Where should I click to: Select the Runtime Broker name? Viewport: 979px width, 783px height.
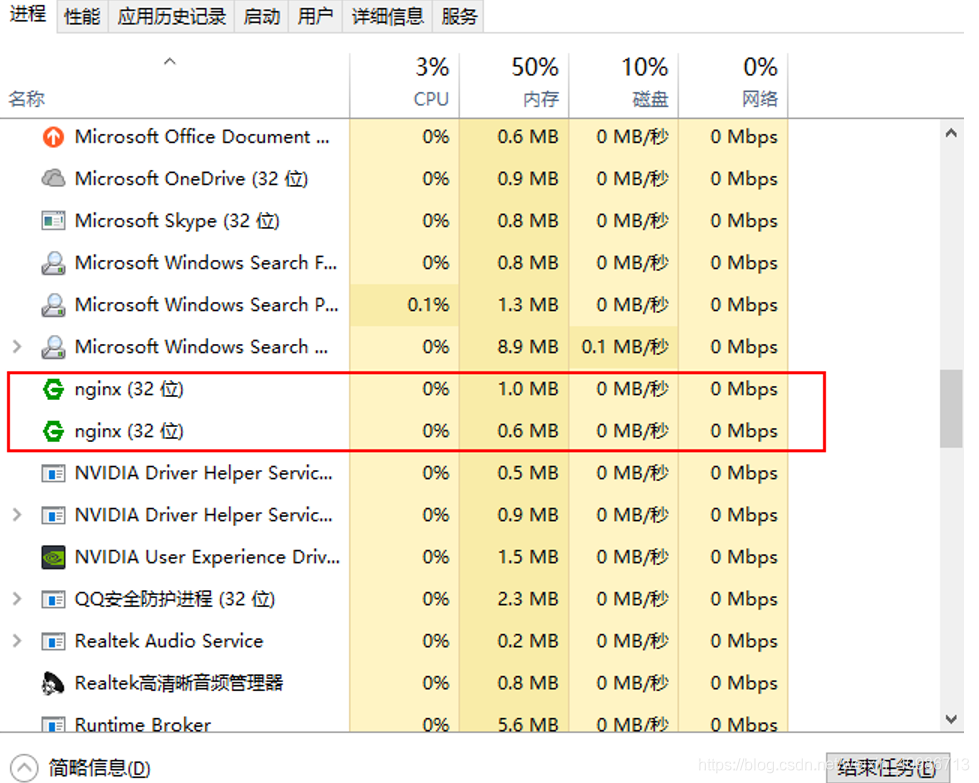point(143,725)
